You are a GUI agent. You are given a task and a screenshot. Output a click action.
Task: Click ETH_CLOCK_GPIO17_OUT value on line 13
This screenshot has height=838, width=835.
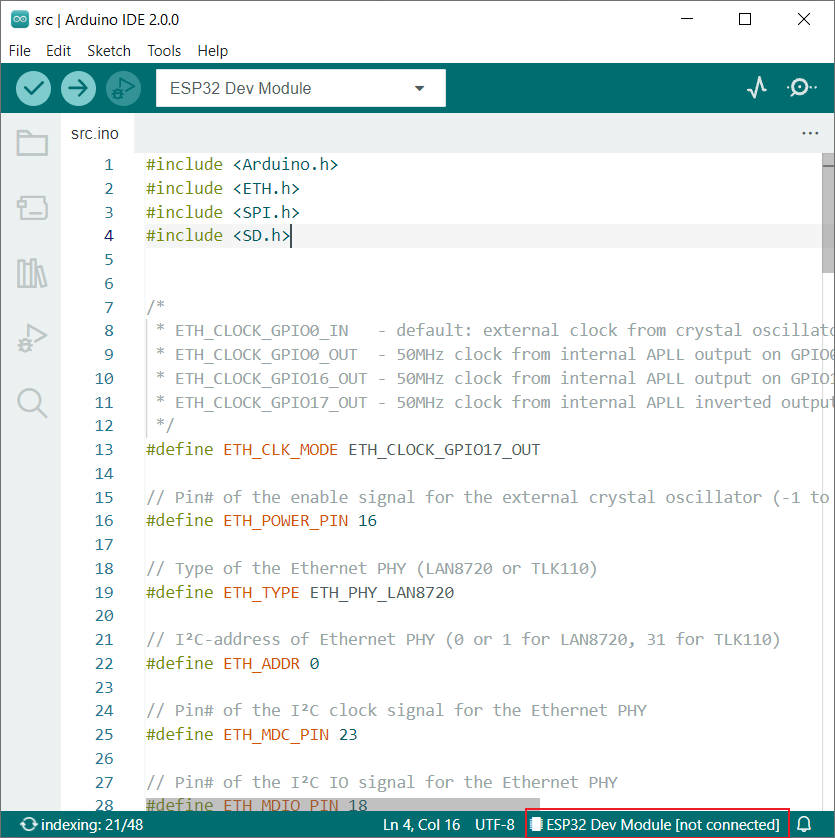444,450
